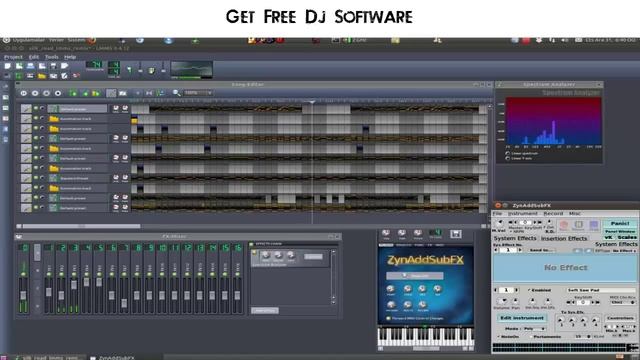Open the instrument plugins sidebar tab
This screenshot has height=360, width=640.
(x=5, y=87)
